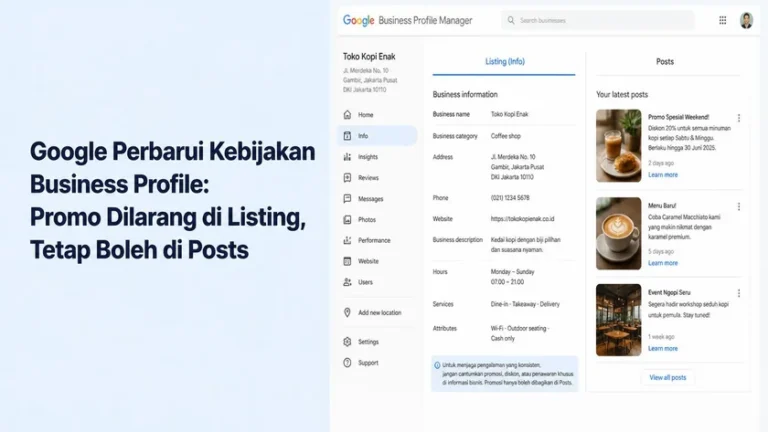Switch to the Posts tab
The image size is (768, 432).
click(x=665, y=62)
